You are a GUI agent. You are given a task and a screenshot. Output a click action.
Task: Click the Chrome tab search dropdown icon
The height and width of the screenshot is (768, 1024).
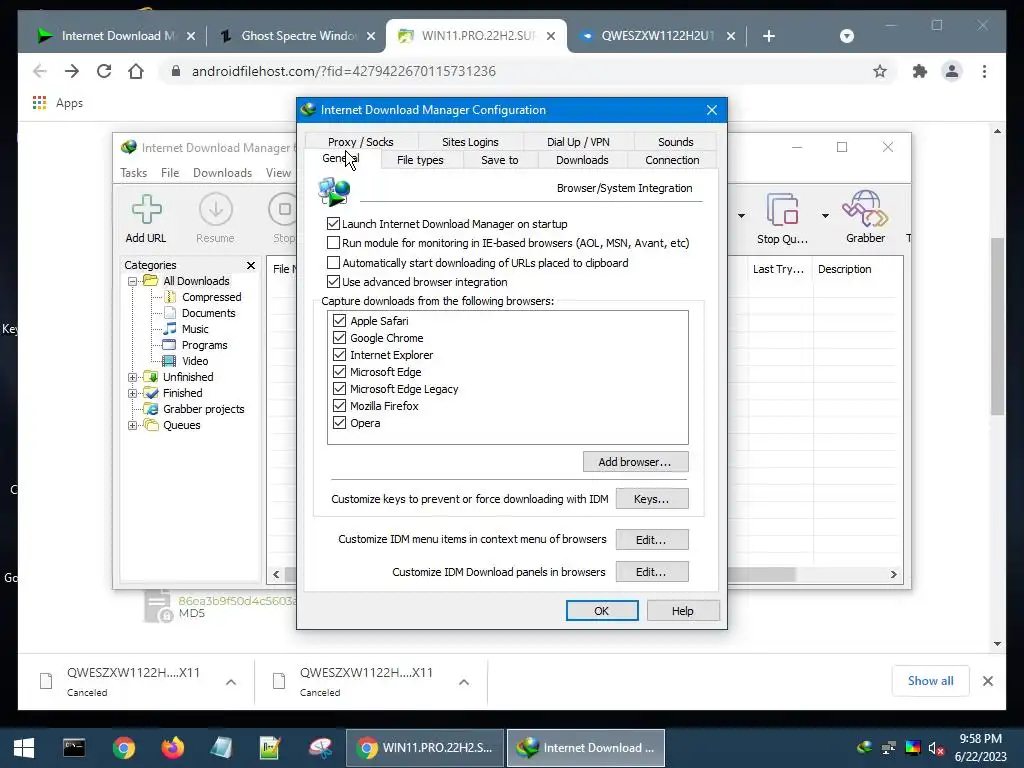click(x=847, y=36)
